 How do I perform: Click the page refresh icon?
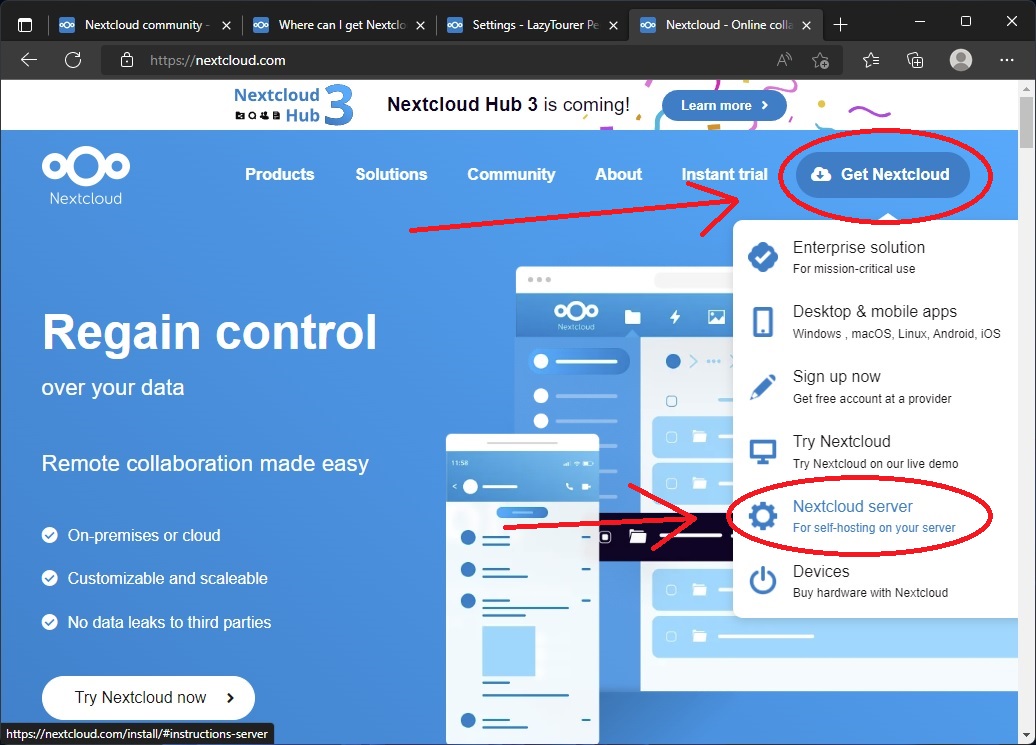[x=73, y=60]
